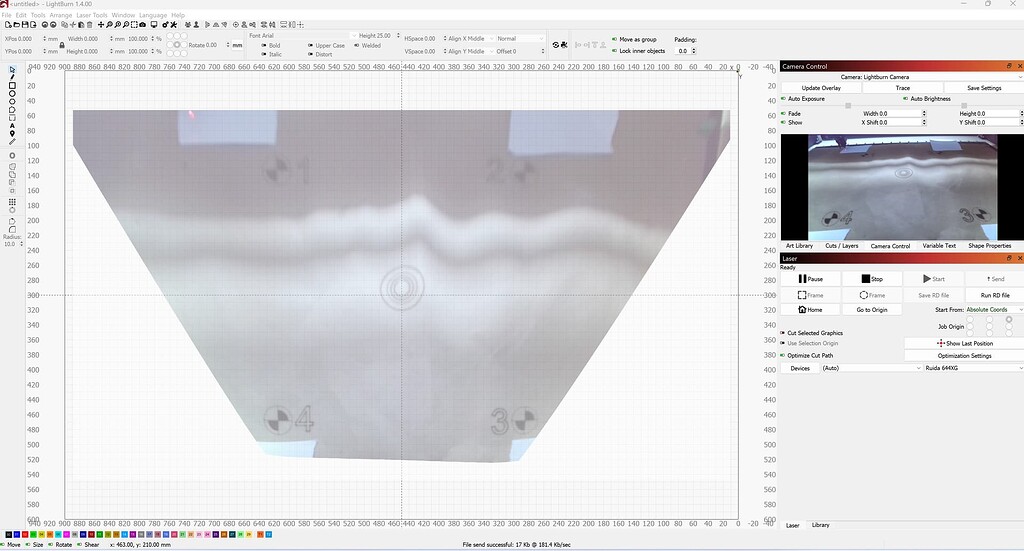Click the Go to Origin button

coord(872,309)
